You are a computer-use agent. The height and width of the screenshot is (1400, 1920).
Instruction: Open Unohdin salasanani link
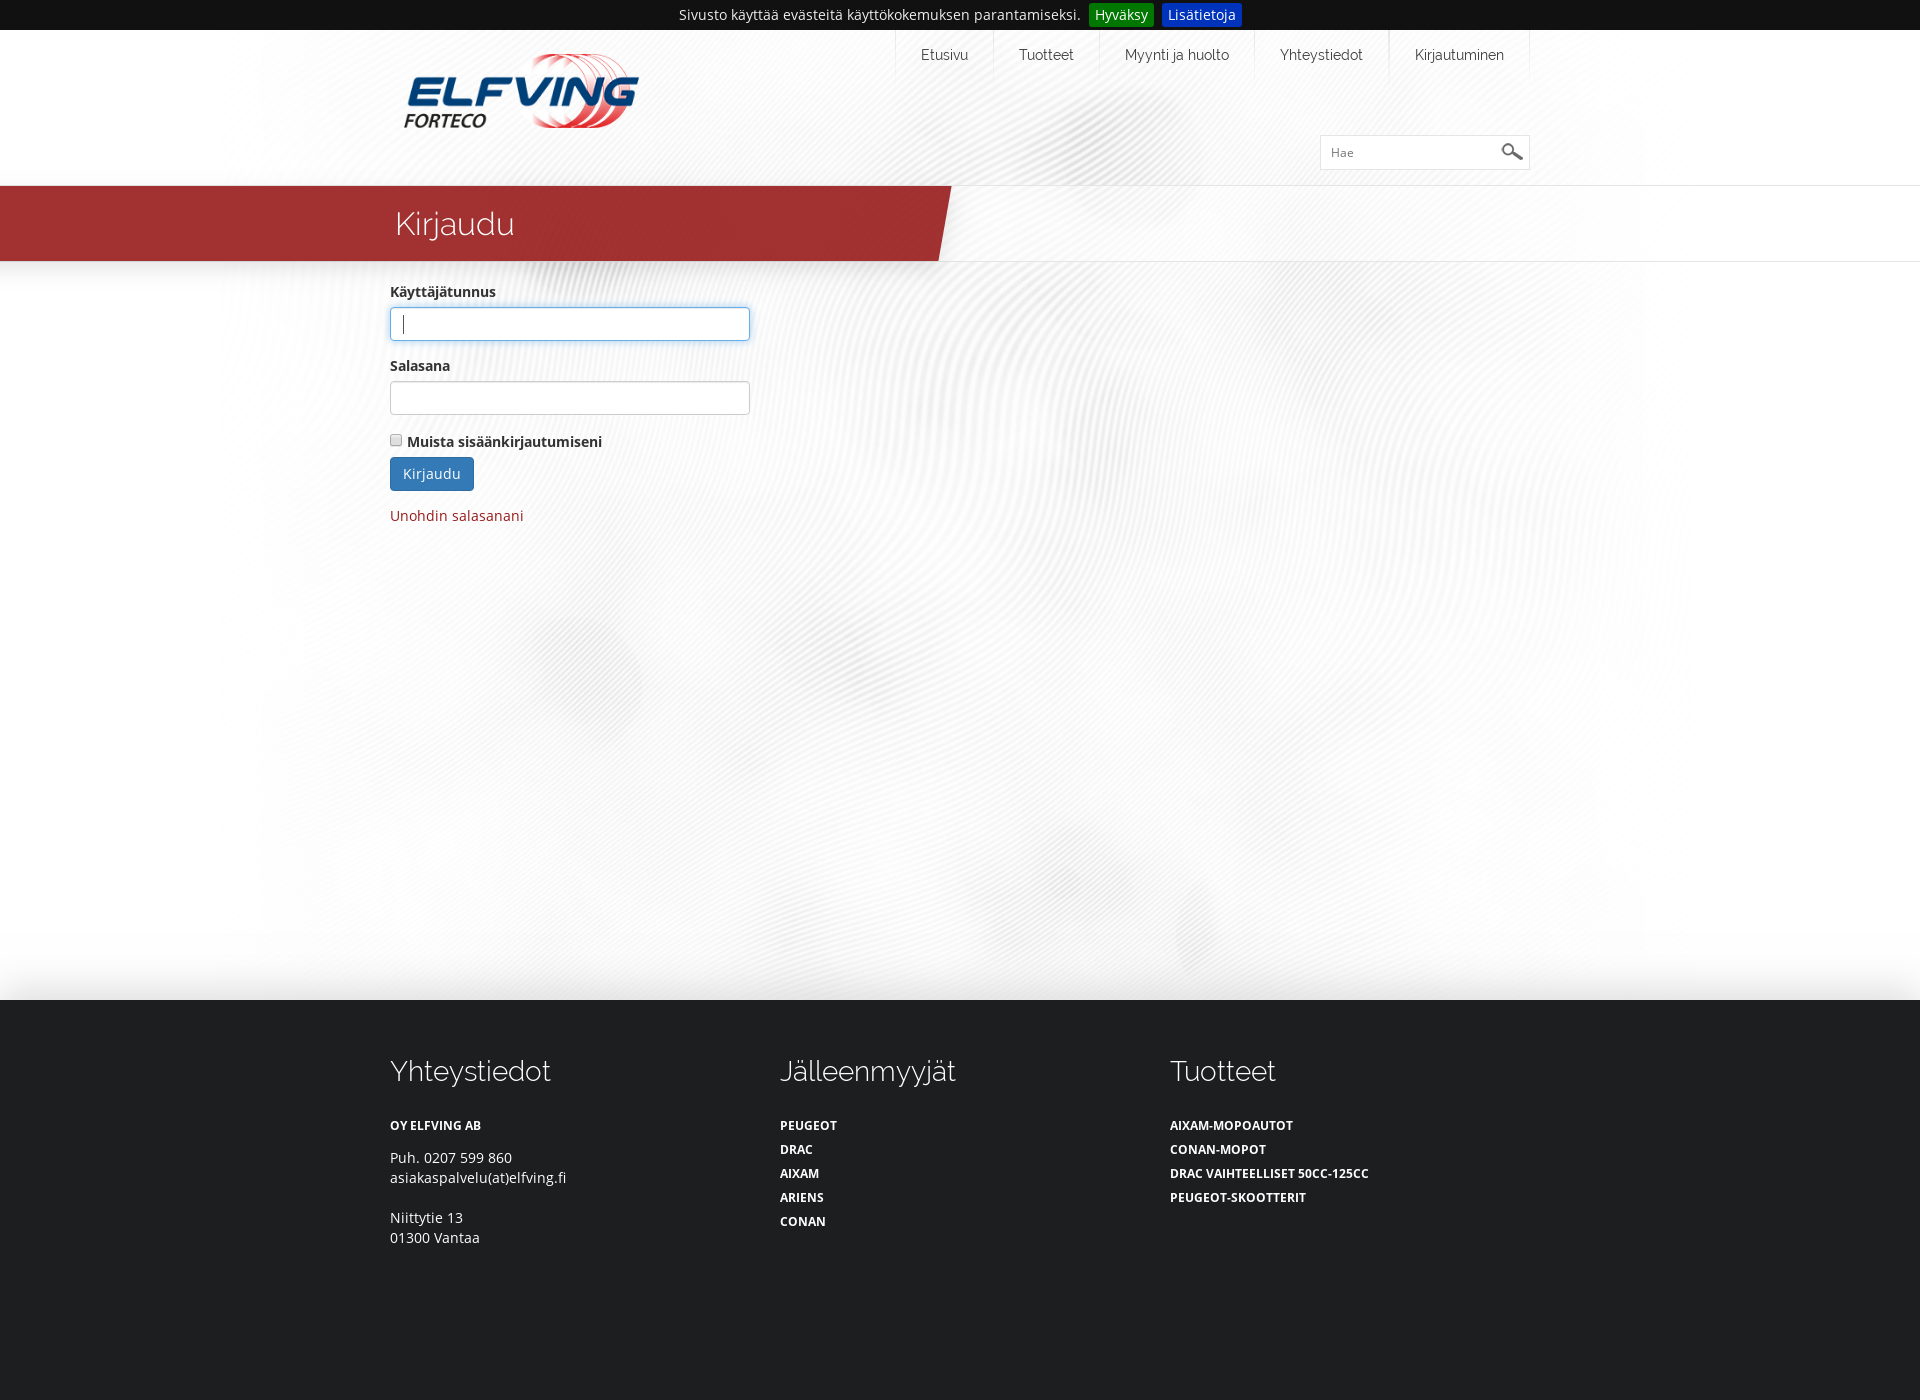pos(457,516)
